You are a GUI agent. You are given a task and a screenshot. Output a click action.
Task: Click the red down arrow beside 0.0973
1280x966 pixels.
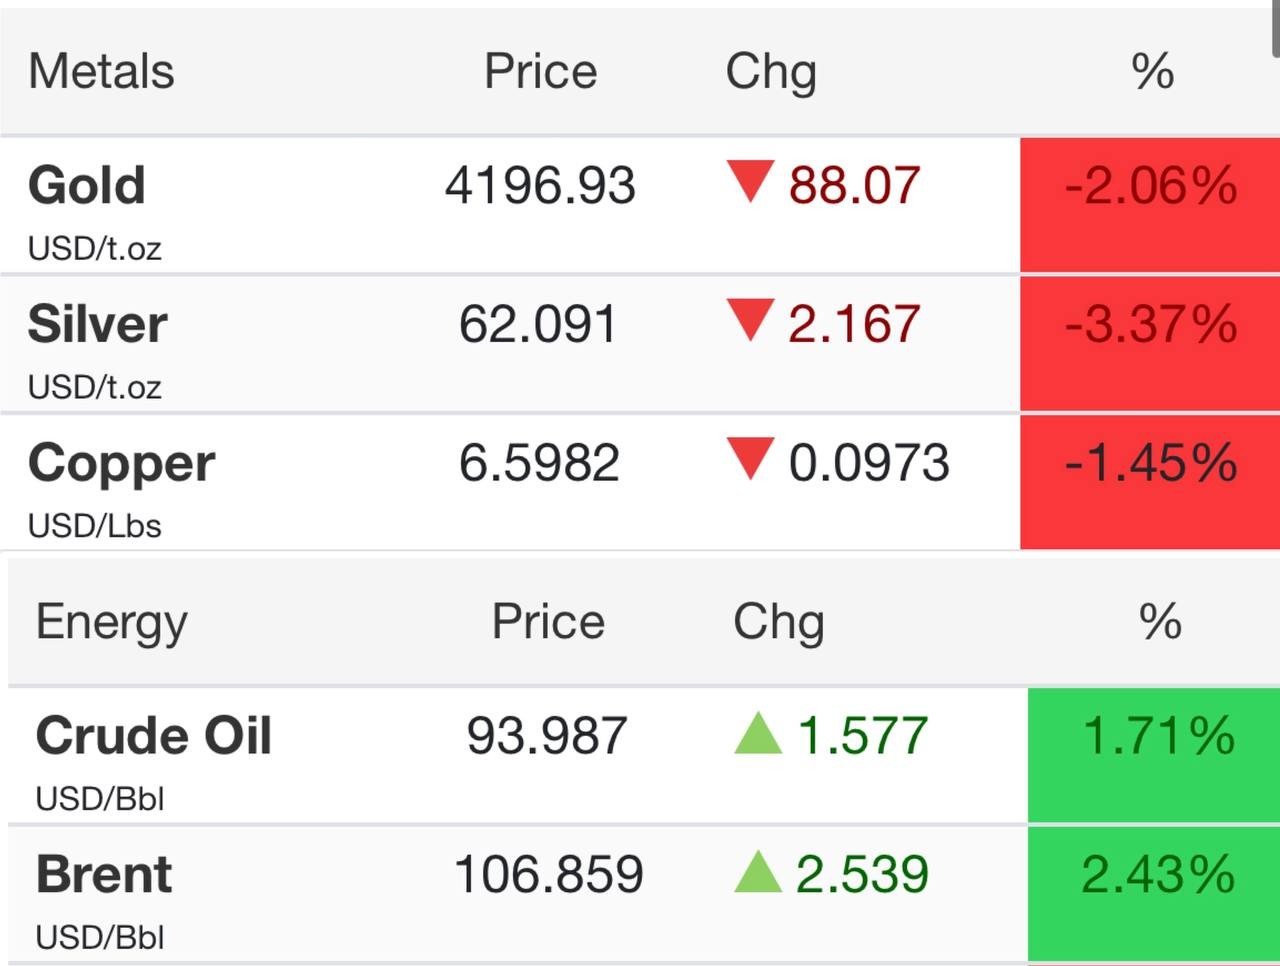(751, 460)
